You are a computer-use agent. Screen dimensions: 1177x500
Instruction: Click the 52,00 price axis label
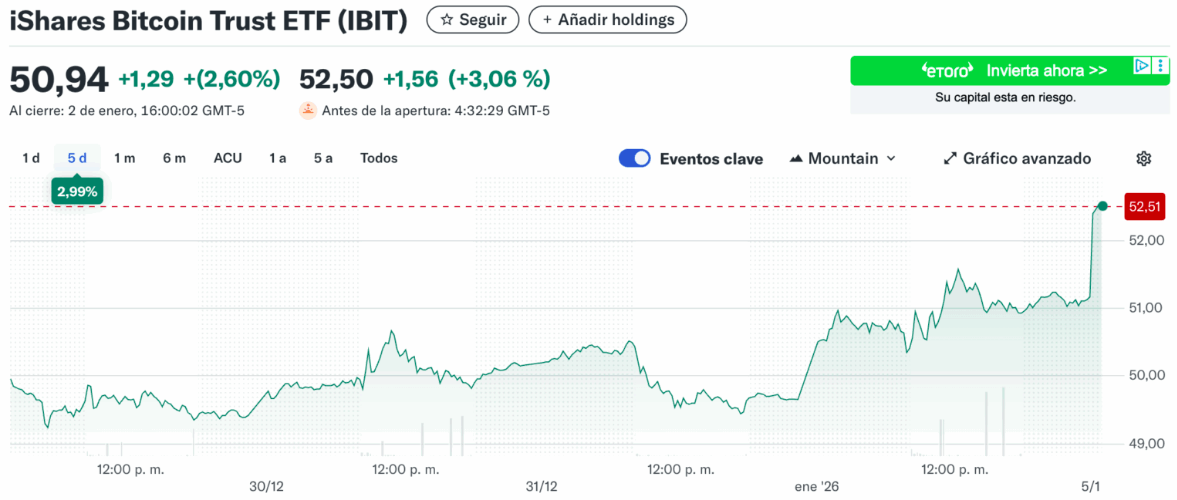click(x=1145, y=240)
